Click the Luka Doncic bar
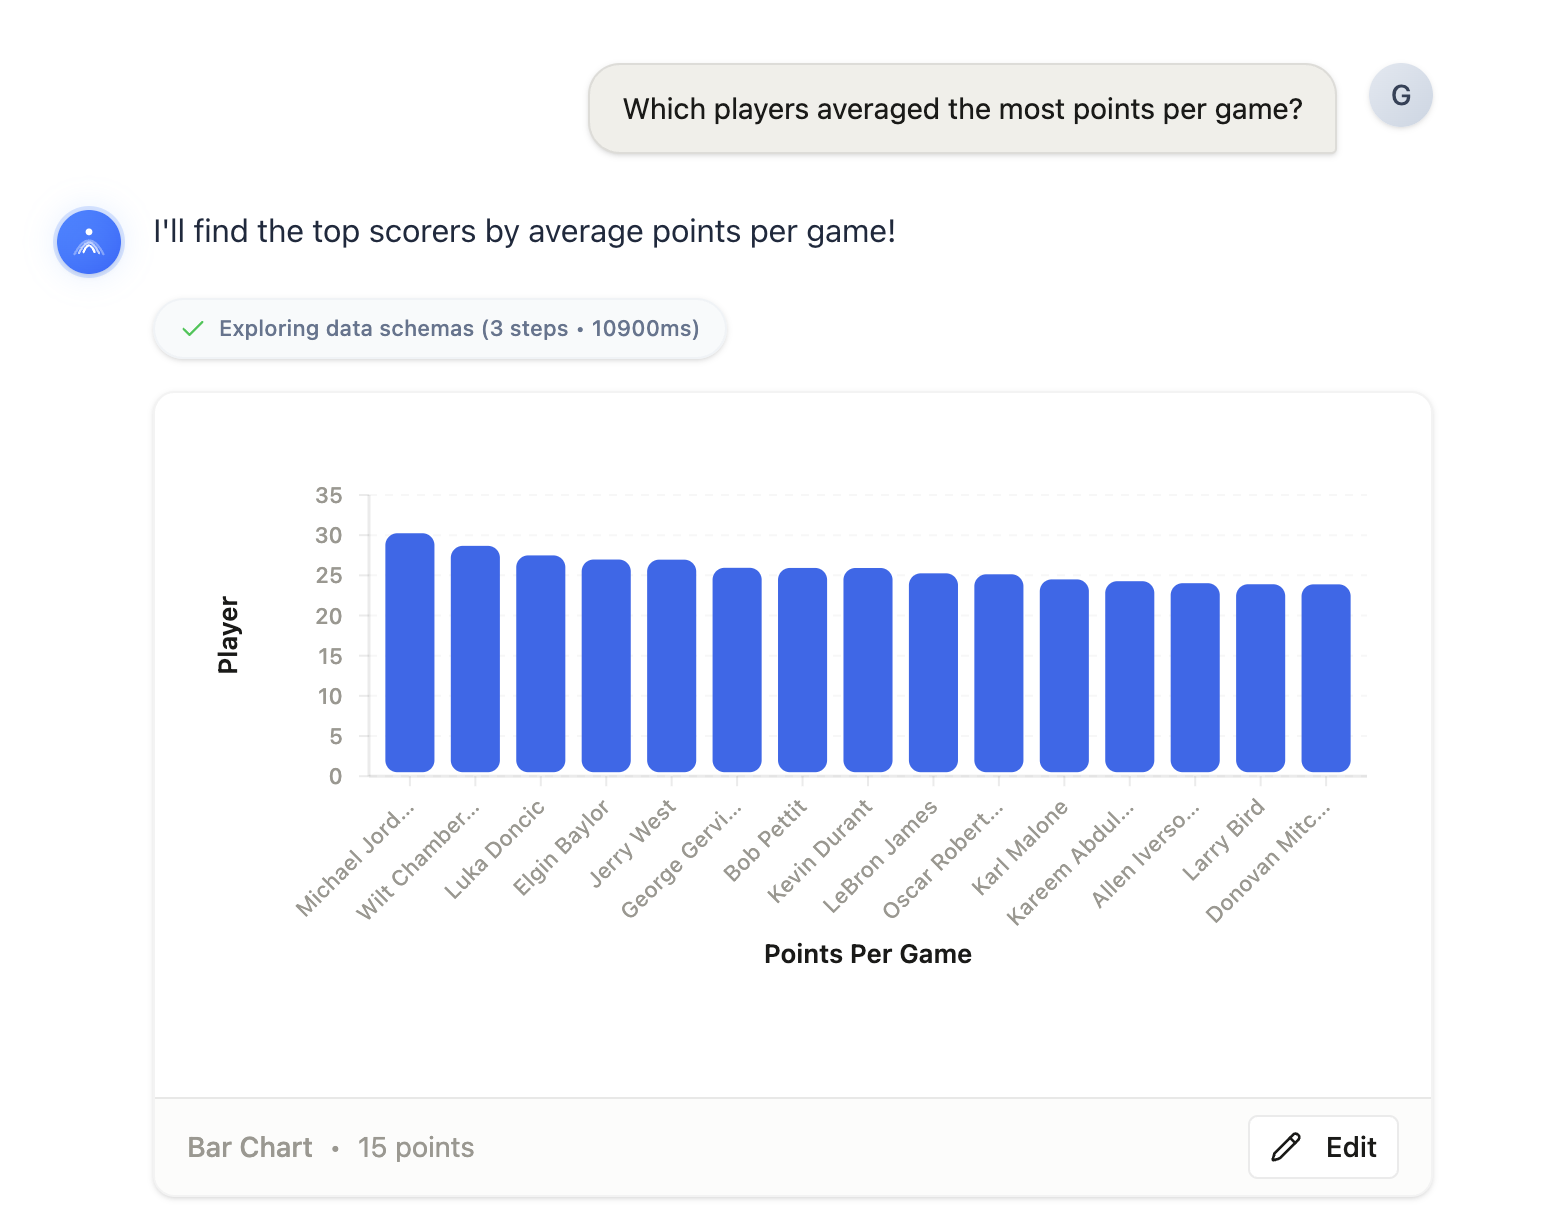 (x=541, y=664)
